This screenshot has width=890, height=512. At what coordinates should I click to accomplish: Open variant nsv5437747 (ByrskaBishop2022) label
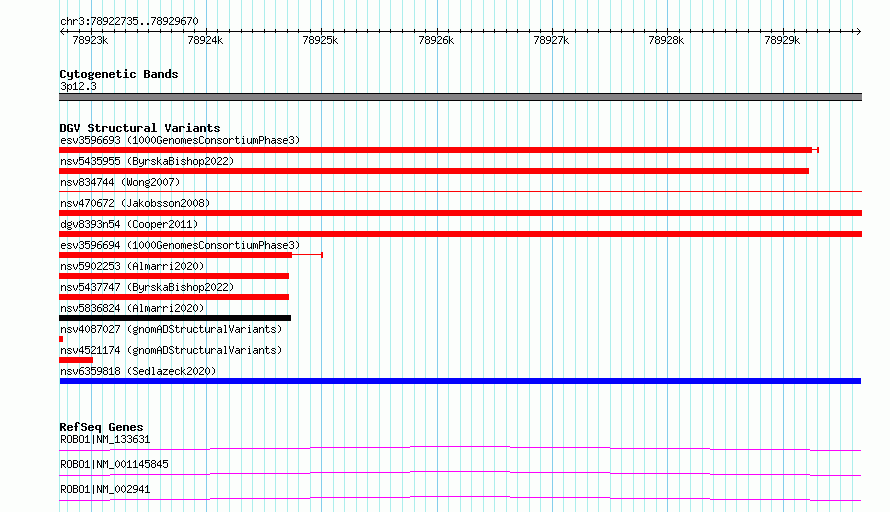[x=147, y=287]
